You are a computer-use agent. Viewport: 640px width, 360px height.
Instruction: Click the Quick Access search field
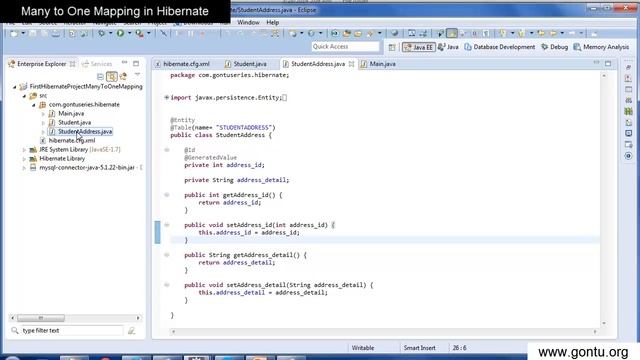[345, 47]
